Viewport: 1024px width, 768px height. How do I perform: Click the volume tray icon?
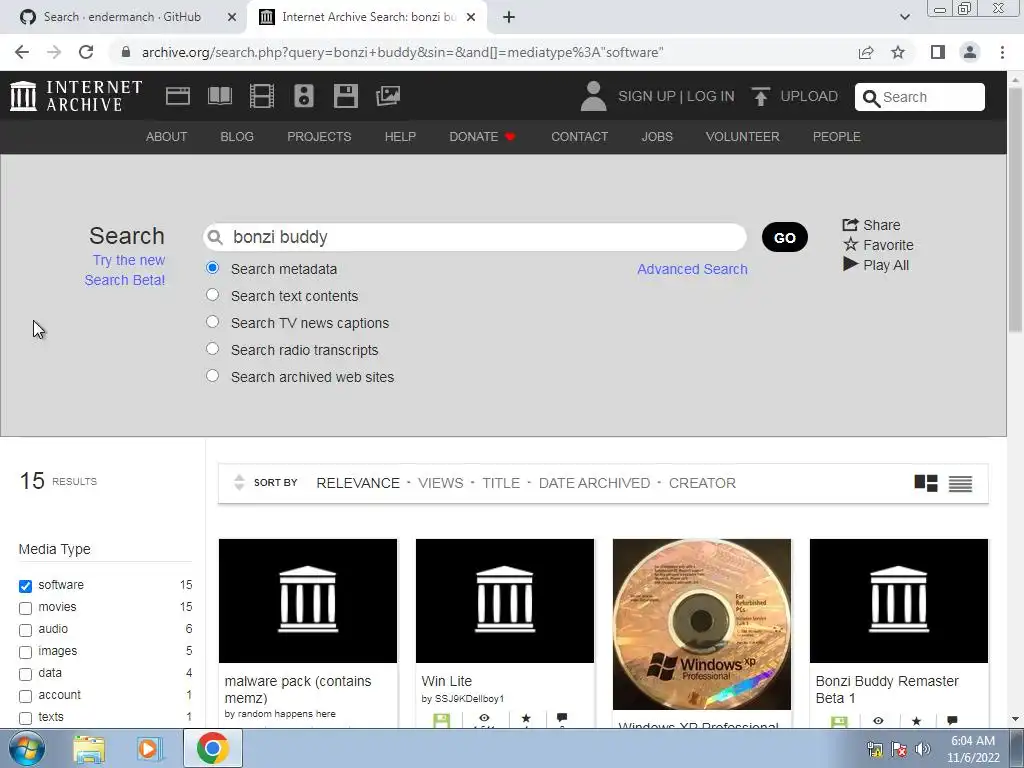(923, 749)
